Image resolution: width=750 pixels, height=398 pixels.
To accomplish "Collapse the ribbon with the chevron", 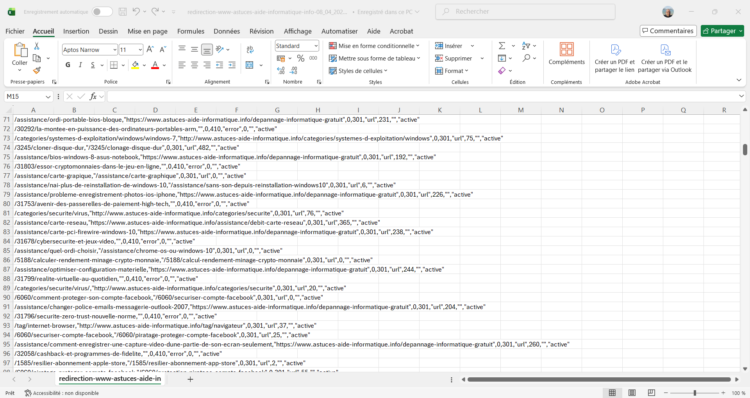I will [x=739, y=80].
